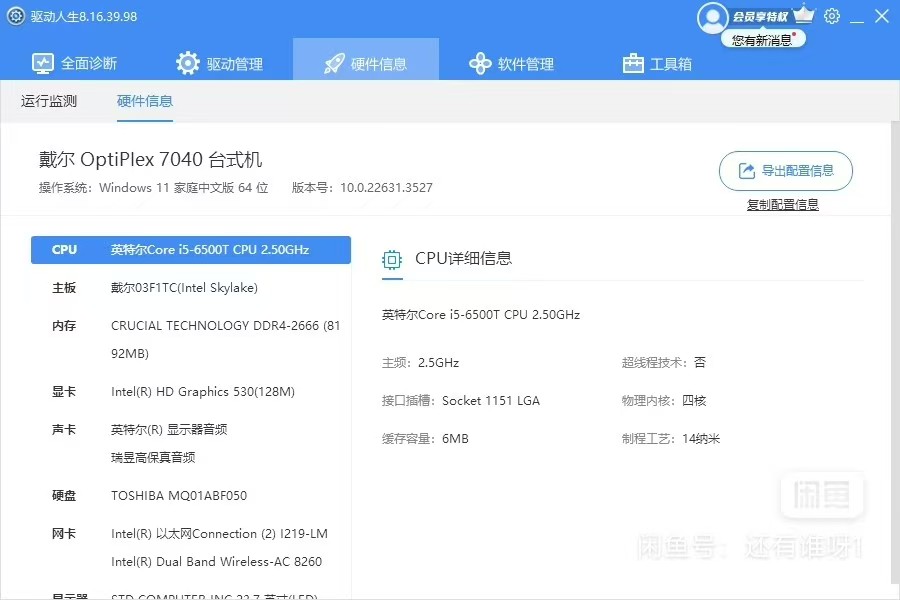This screenshot has width=900, height=600.
Task: Click the 操作系统 Windows 11 家庭中文版 text
Action: [x=153, y=188]
